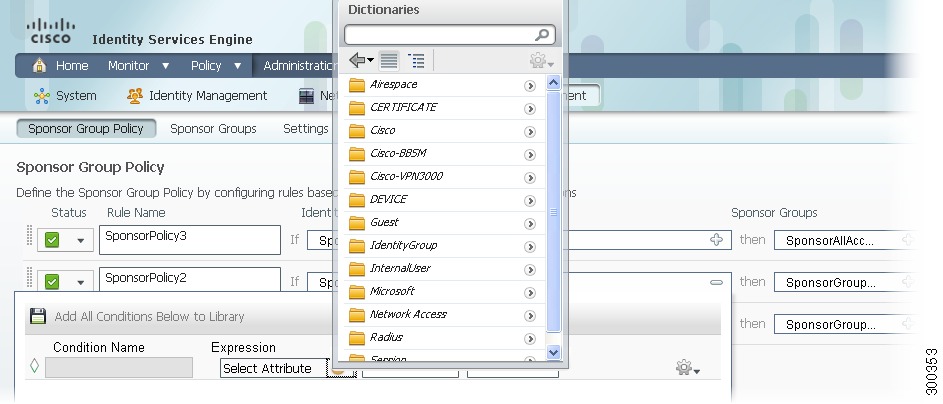Viewport: 943px width, 404px height.
Task: Expand the InternalUser arrow button
Action: click(530, 269)
